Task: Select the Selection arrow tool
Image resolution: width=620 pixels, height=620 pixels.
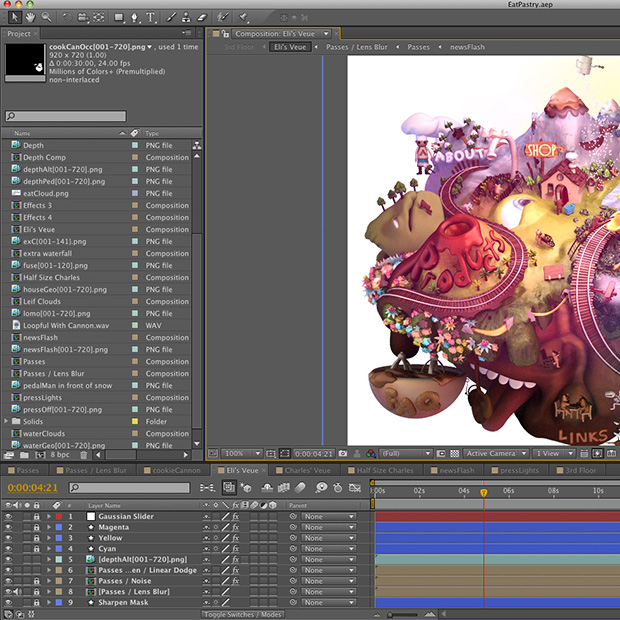Action: 15,17
